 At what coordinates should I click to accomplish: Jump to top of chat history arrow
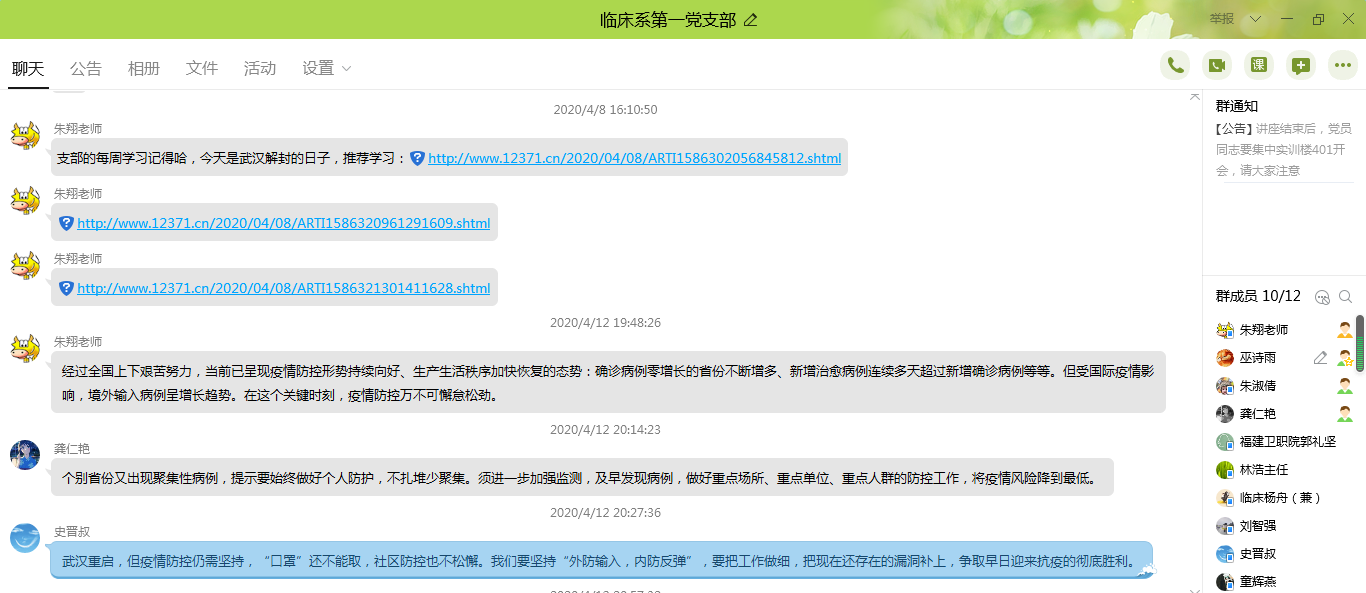[1194, 96]
